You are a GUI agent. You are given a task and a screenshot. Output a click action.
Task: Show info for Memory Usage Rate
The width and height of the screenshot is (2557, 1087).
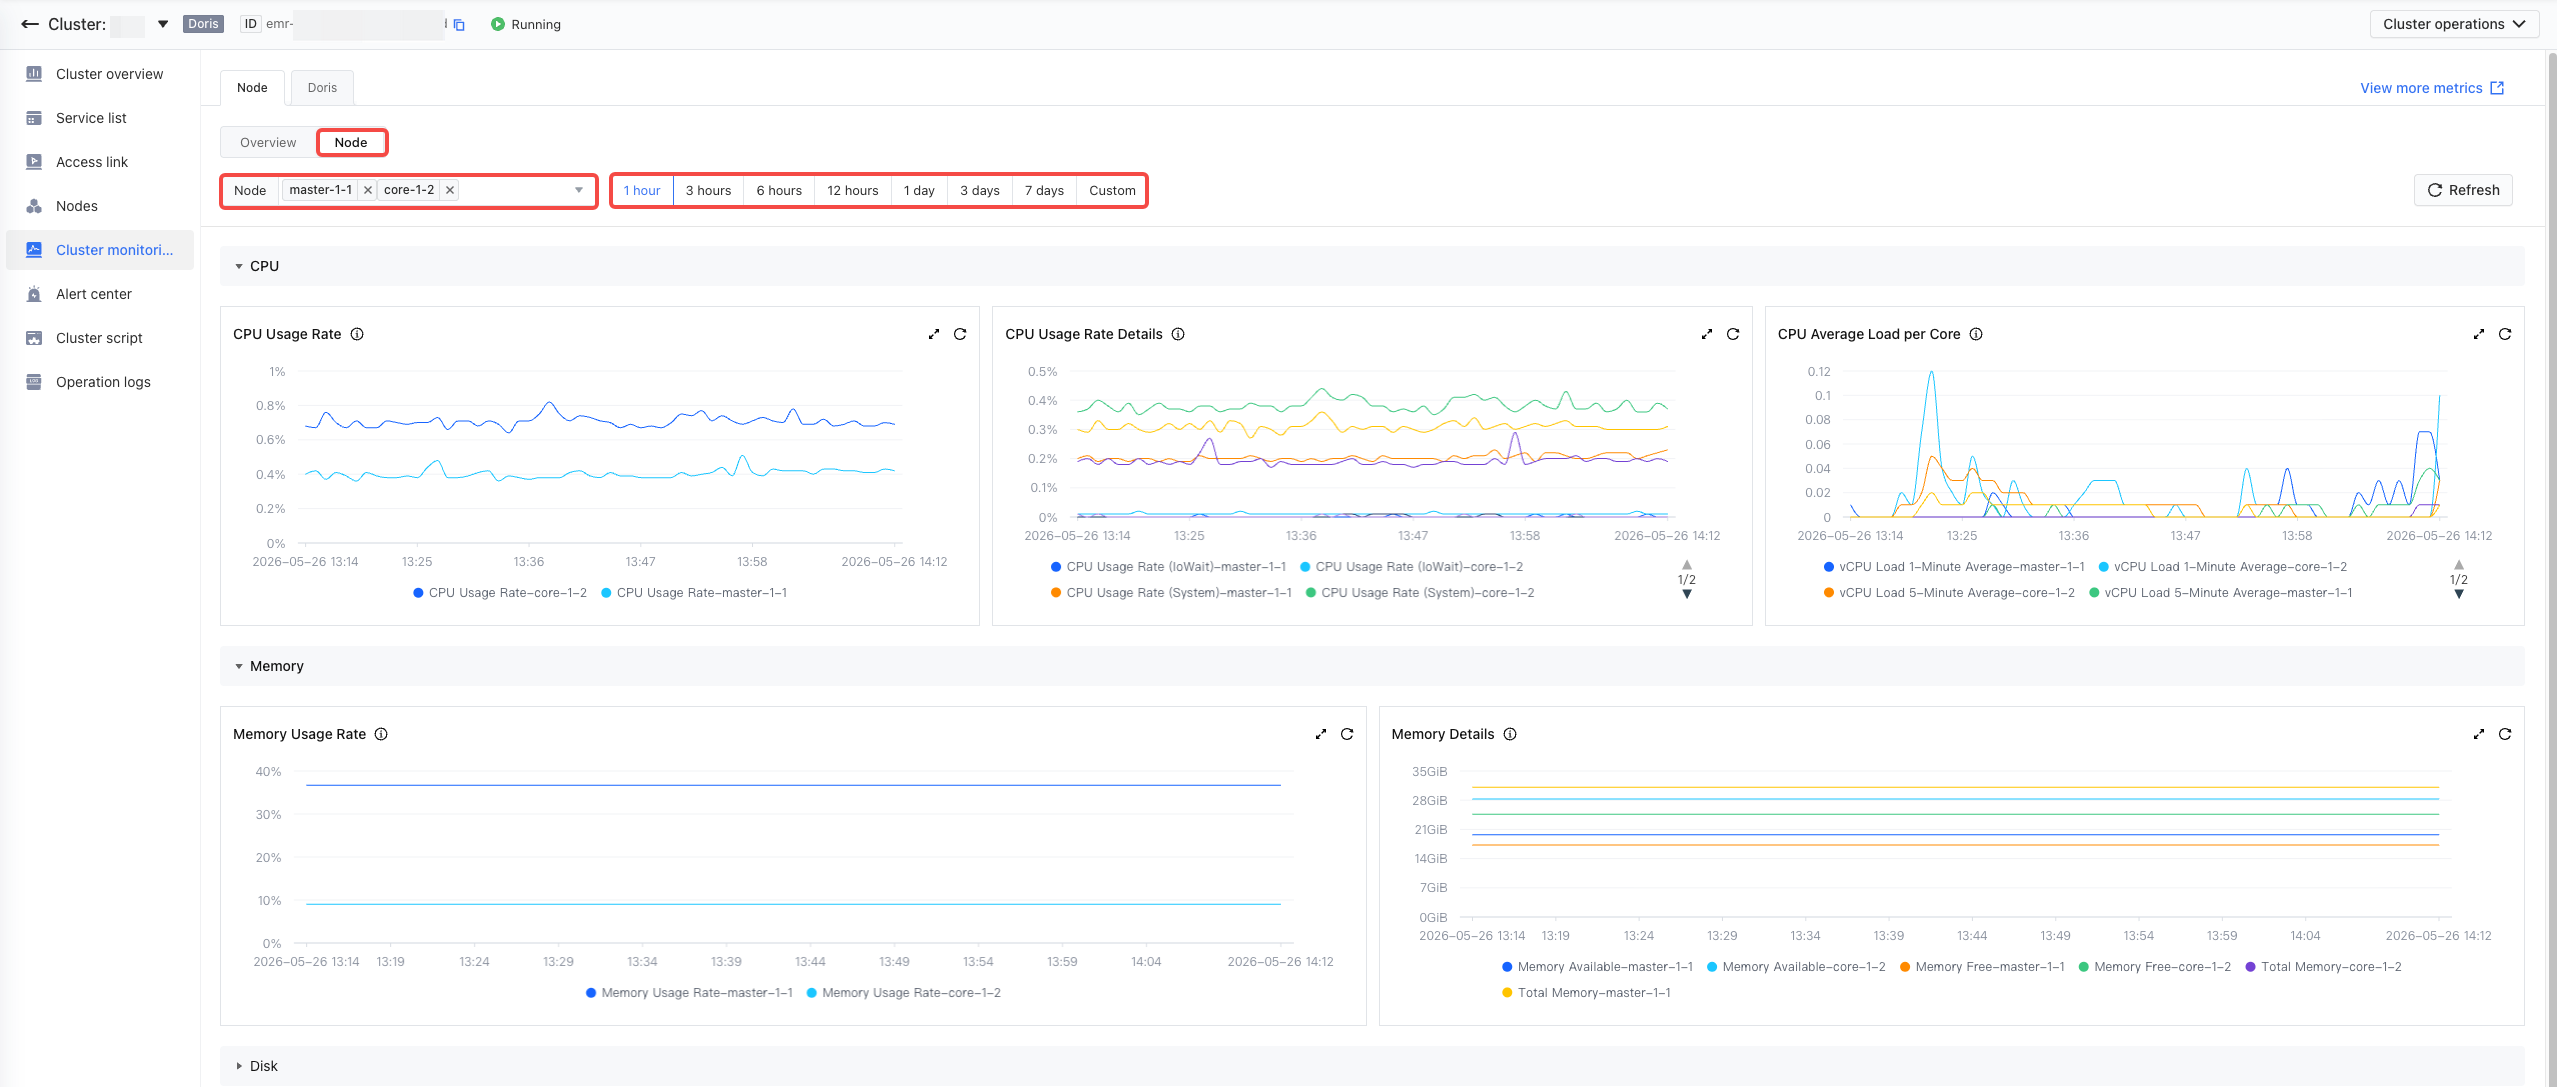coord(381,734)
